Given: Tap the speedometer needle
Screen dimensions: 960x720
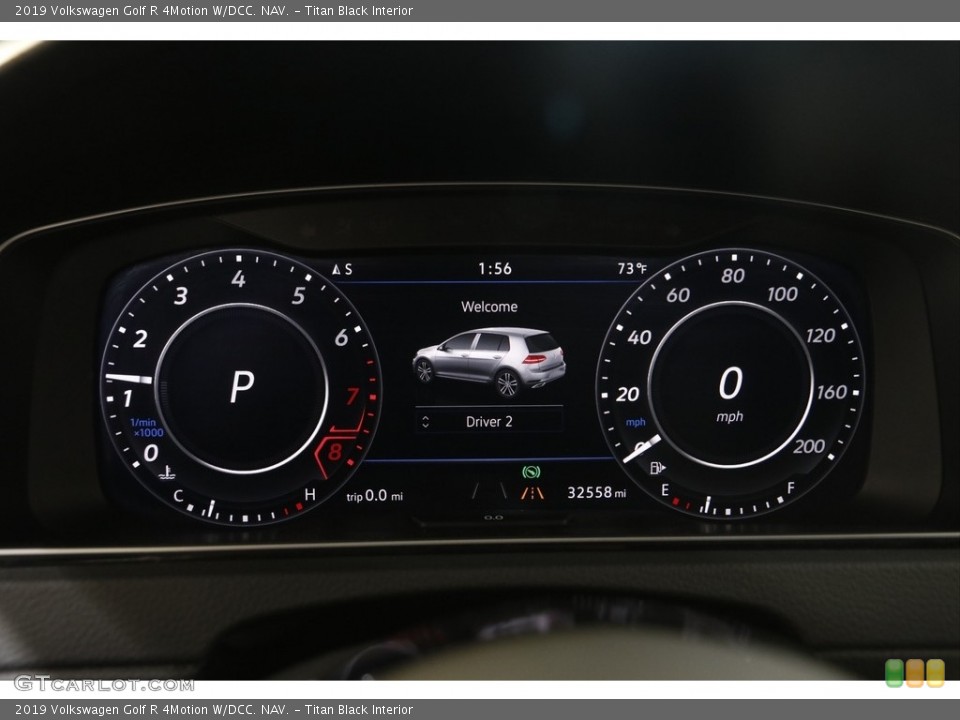Looking at the screenshot, I should [x=642, y=449].
